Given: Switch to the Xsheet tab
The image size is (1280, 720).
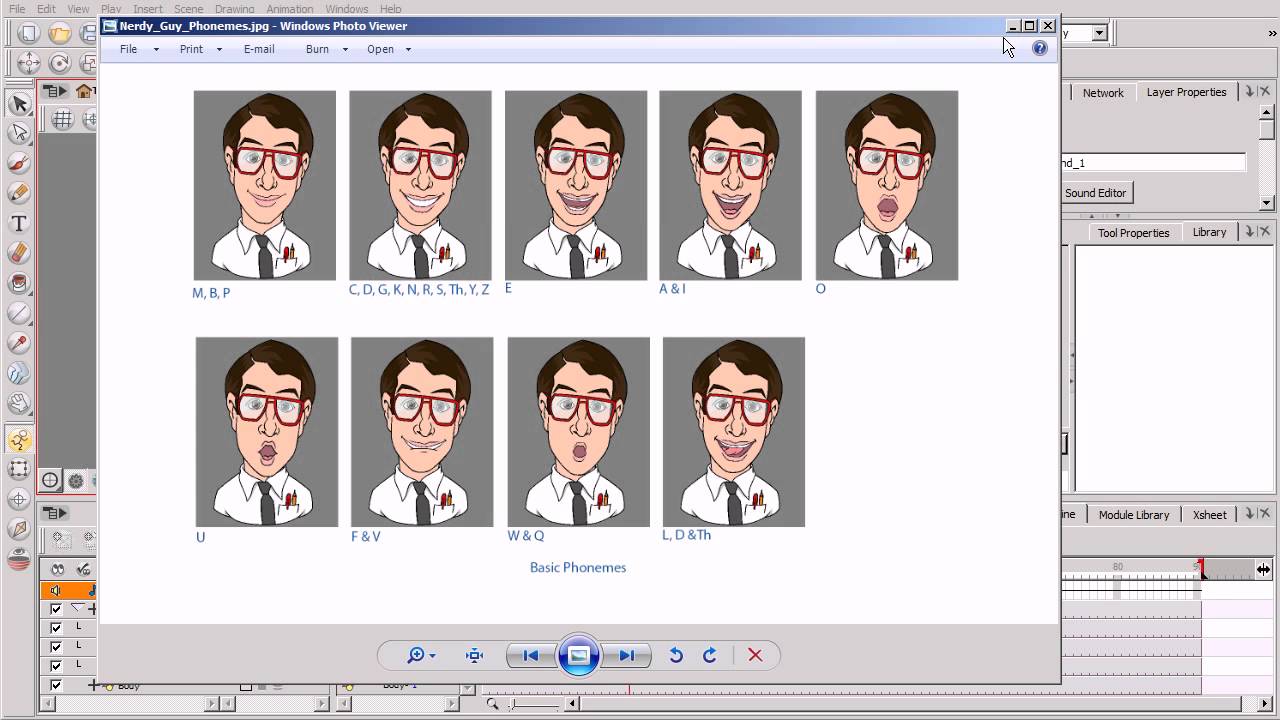Looking at the screenshot, I should coord(1209,515).
